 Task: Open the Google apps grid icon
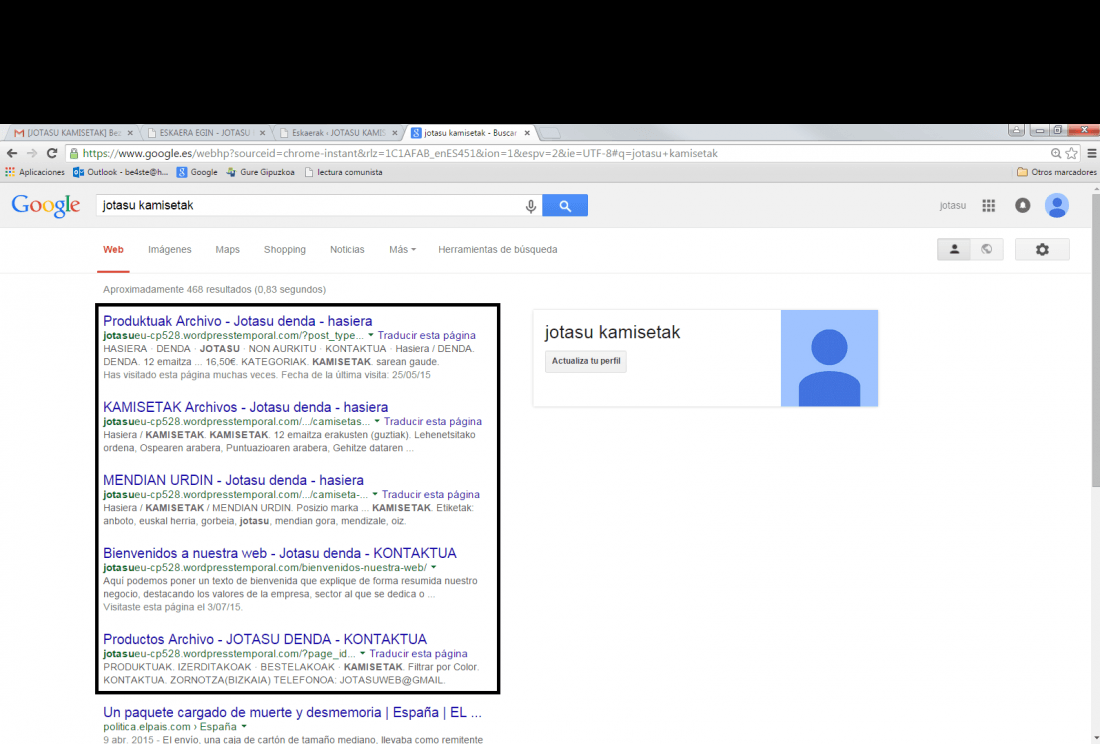(988, 205)
